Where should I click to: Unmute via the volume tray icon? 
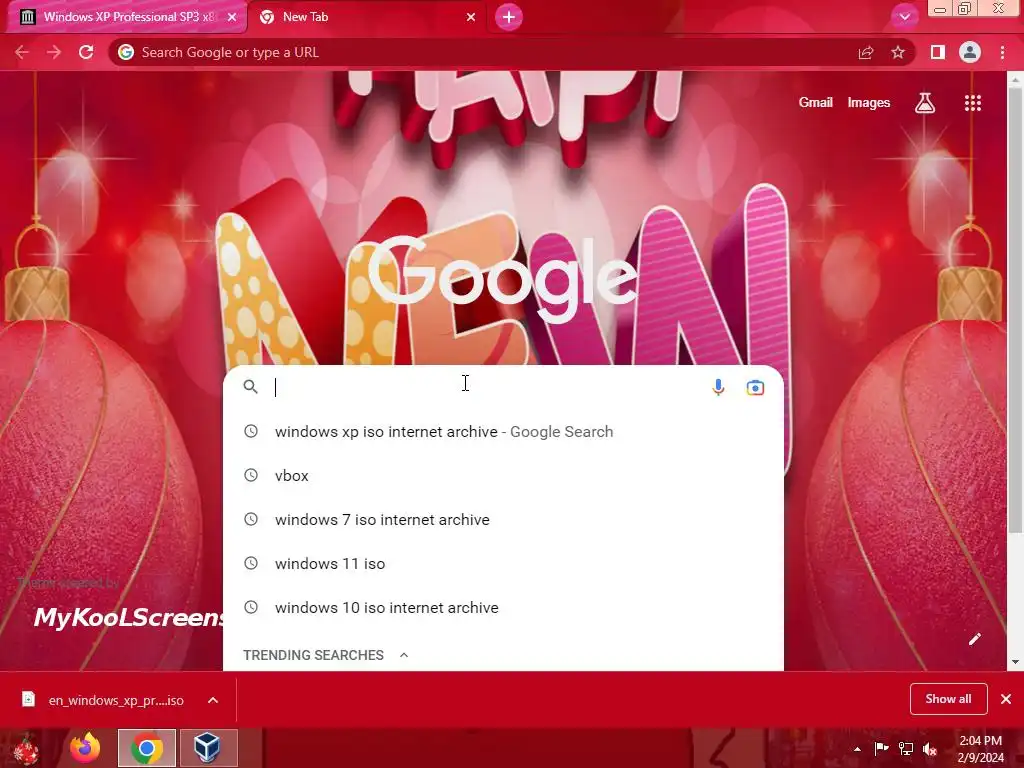tap(930, 749)
